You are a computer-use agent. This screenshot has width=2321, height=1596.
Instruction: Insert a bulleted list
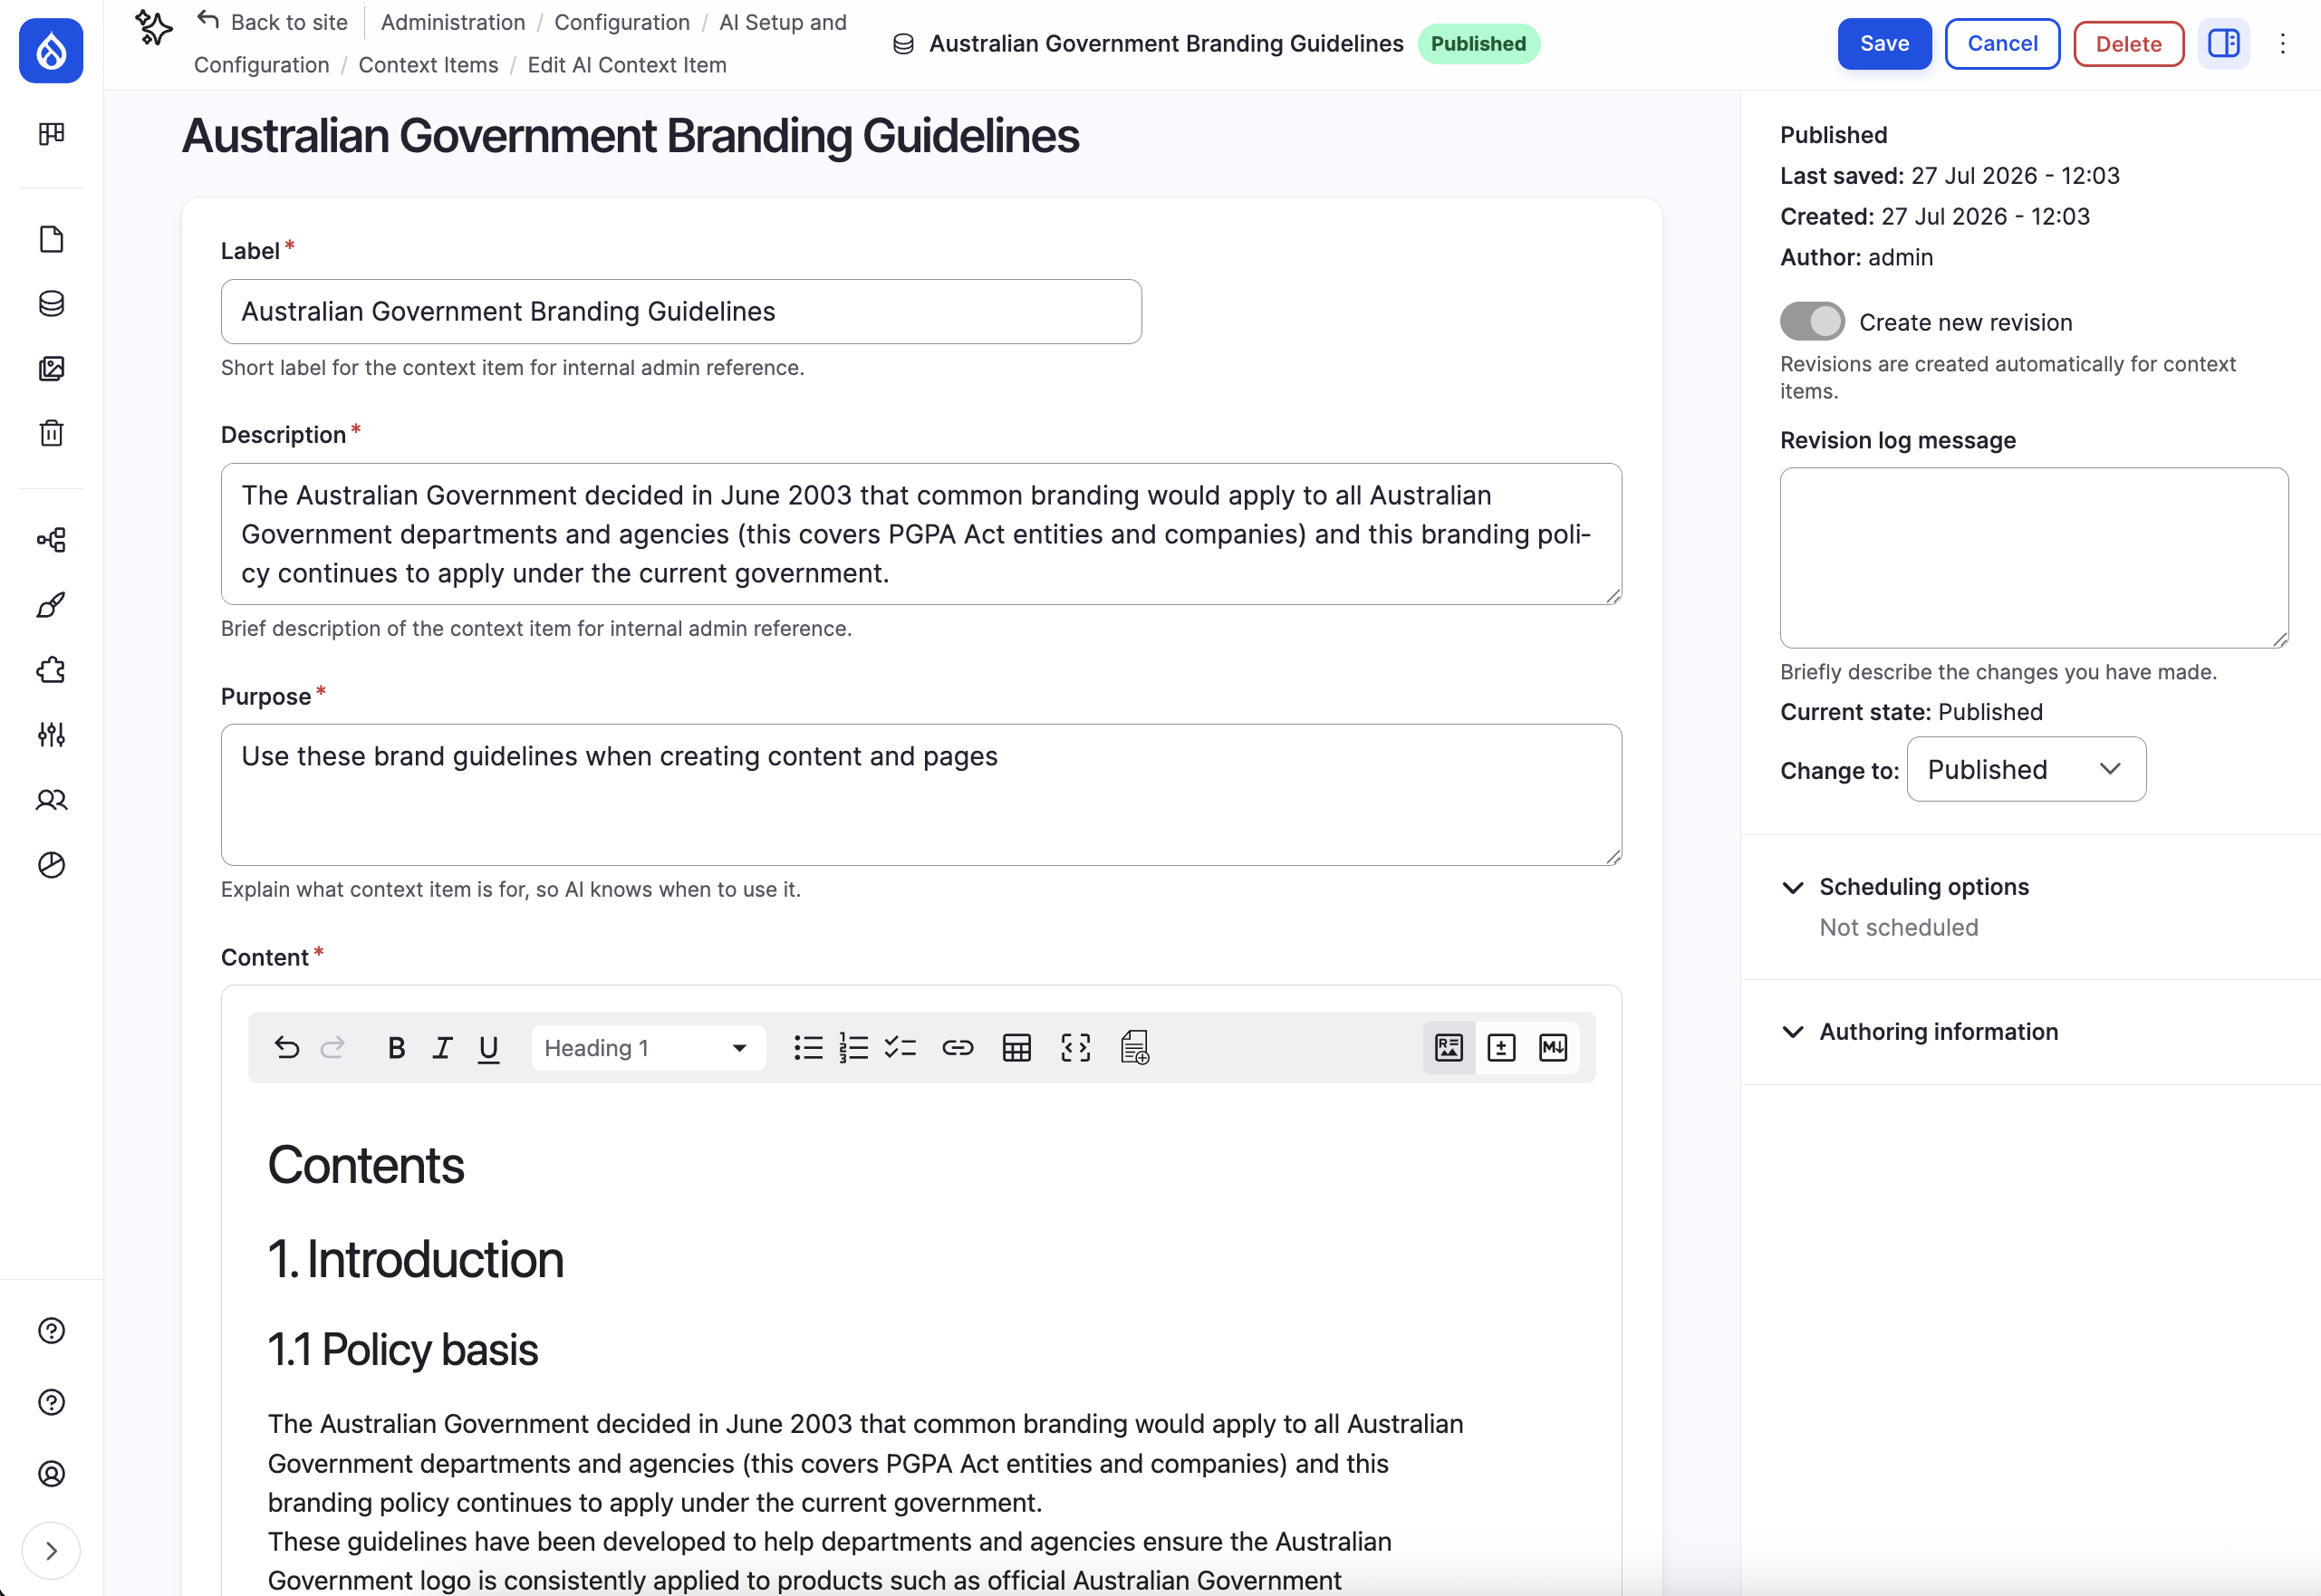click(x=807, y=1047)
